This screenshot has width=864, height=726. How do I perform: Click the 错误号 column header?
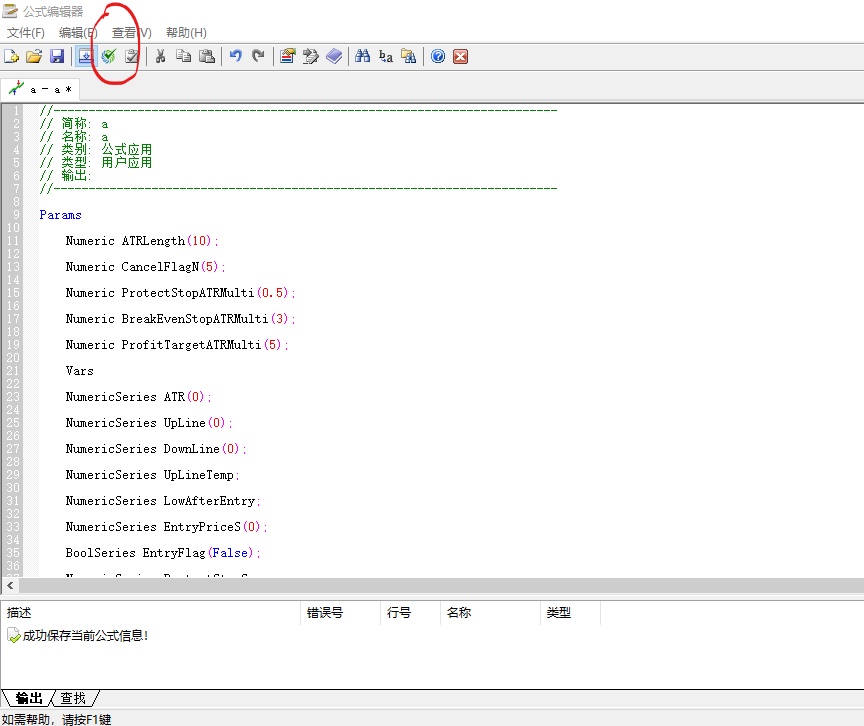pyautogui.click(x=341, y=613)
